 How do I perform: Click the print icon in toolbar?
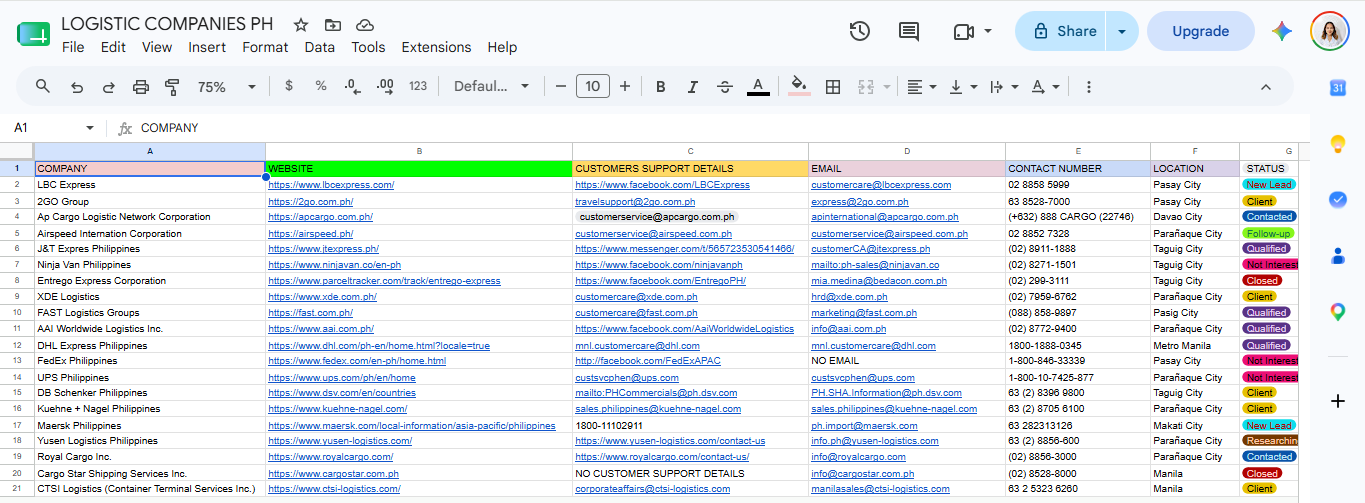(141, 87)
